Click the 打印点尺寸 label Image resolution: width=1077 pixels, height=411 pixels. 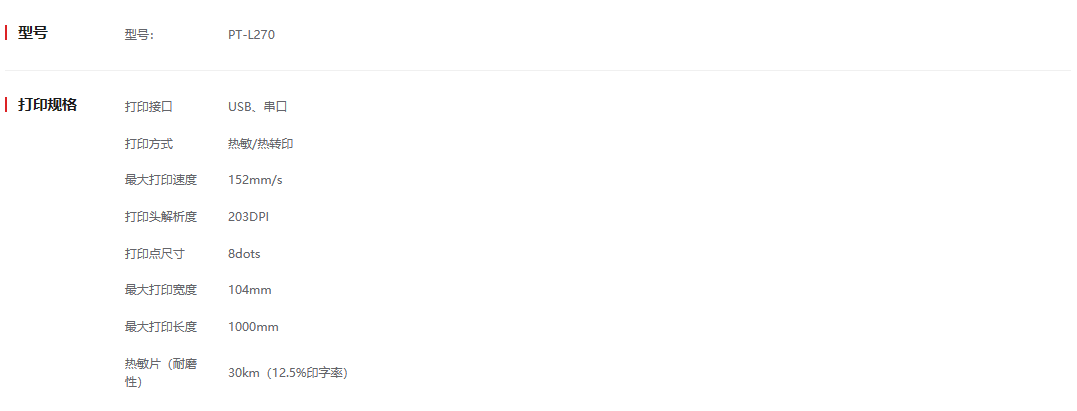click(154, 254)
